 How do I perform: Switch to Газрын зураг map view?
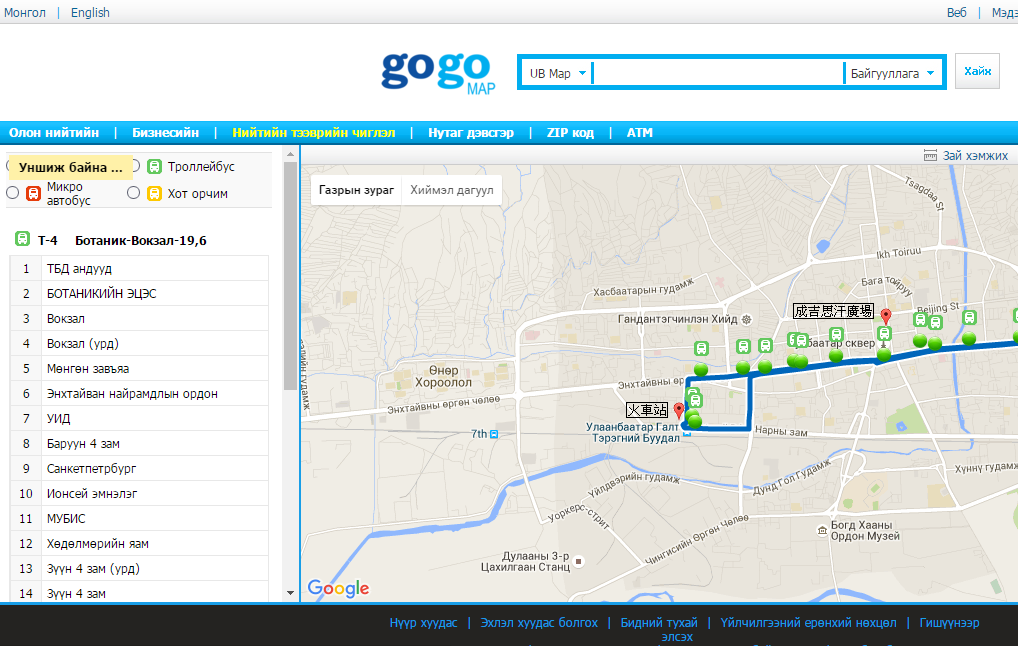coord(356,190)
